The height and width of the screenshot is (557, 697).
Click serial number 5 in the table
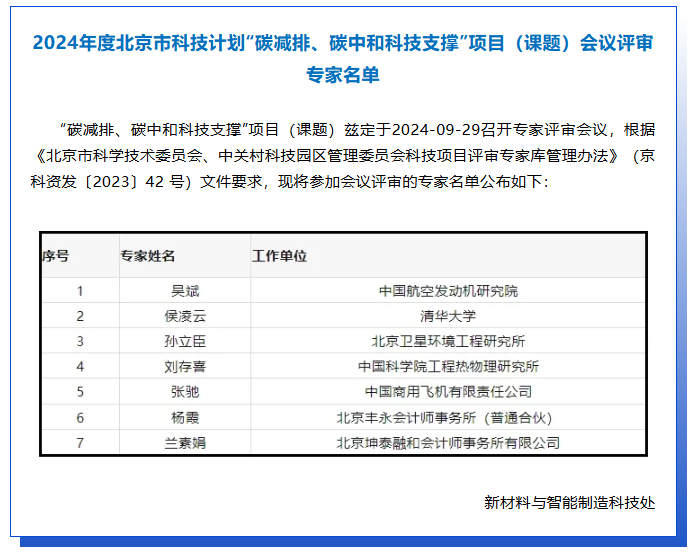point(80,392)
